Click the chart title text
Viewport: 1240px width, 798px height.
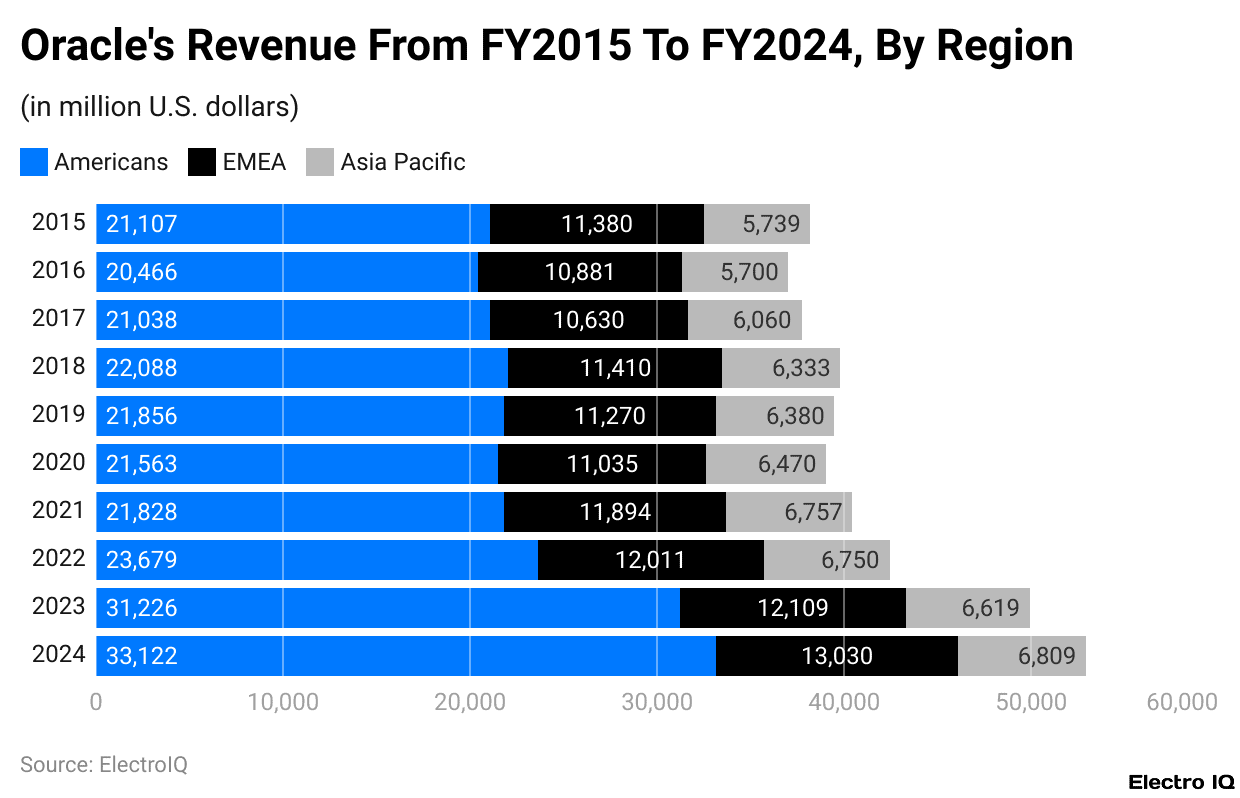click(546, 44)
